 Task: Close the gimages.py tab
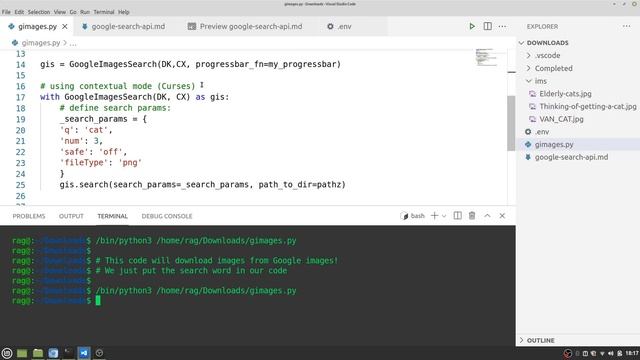pos(65,27)
